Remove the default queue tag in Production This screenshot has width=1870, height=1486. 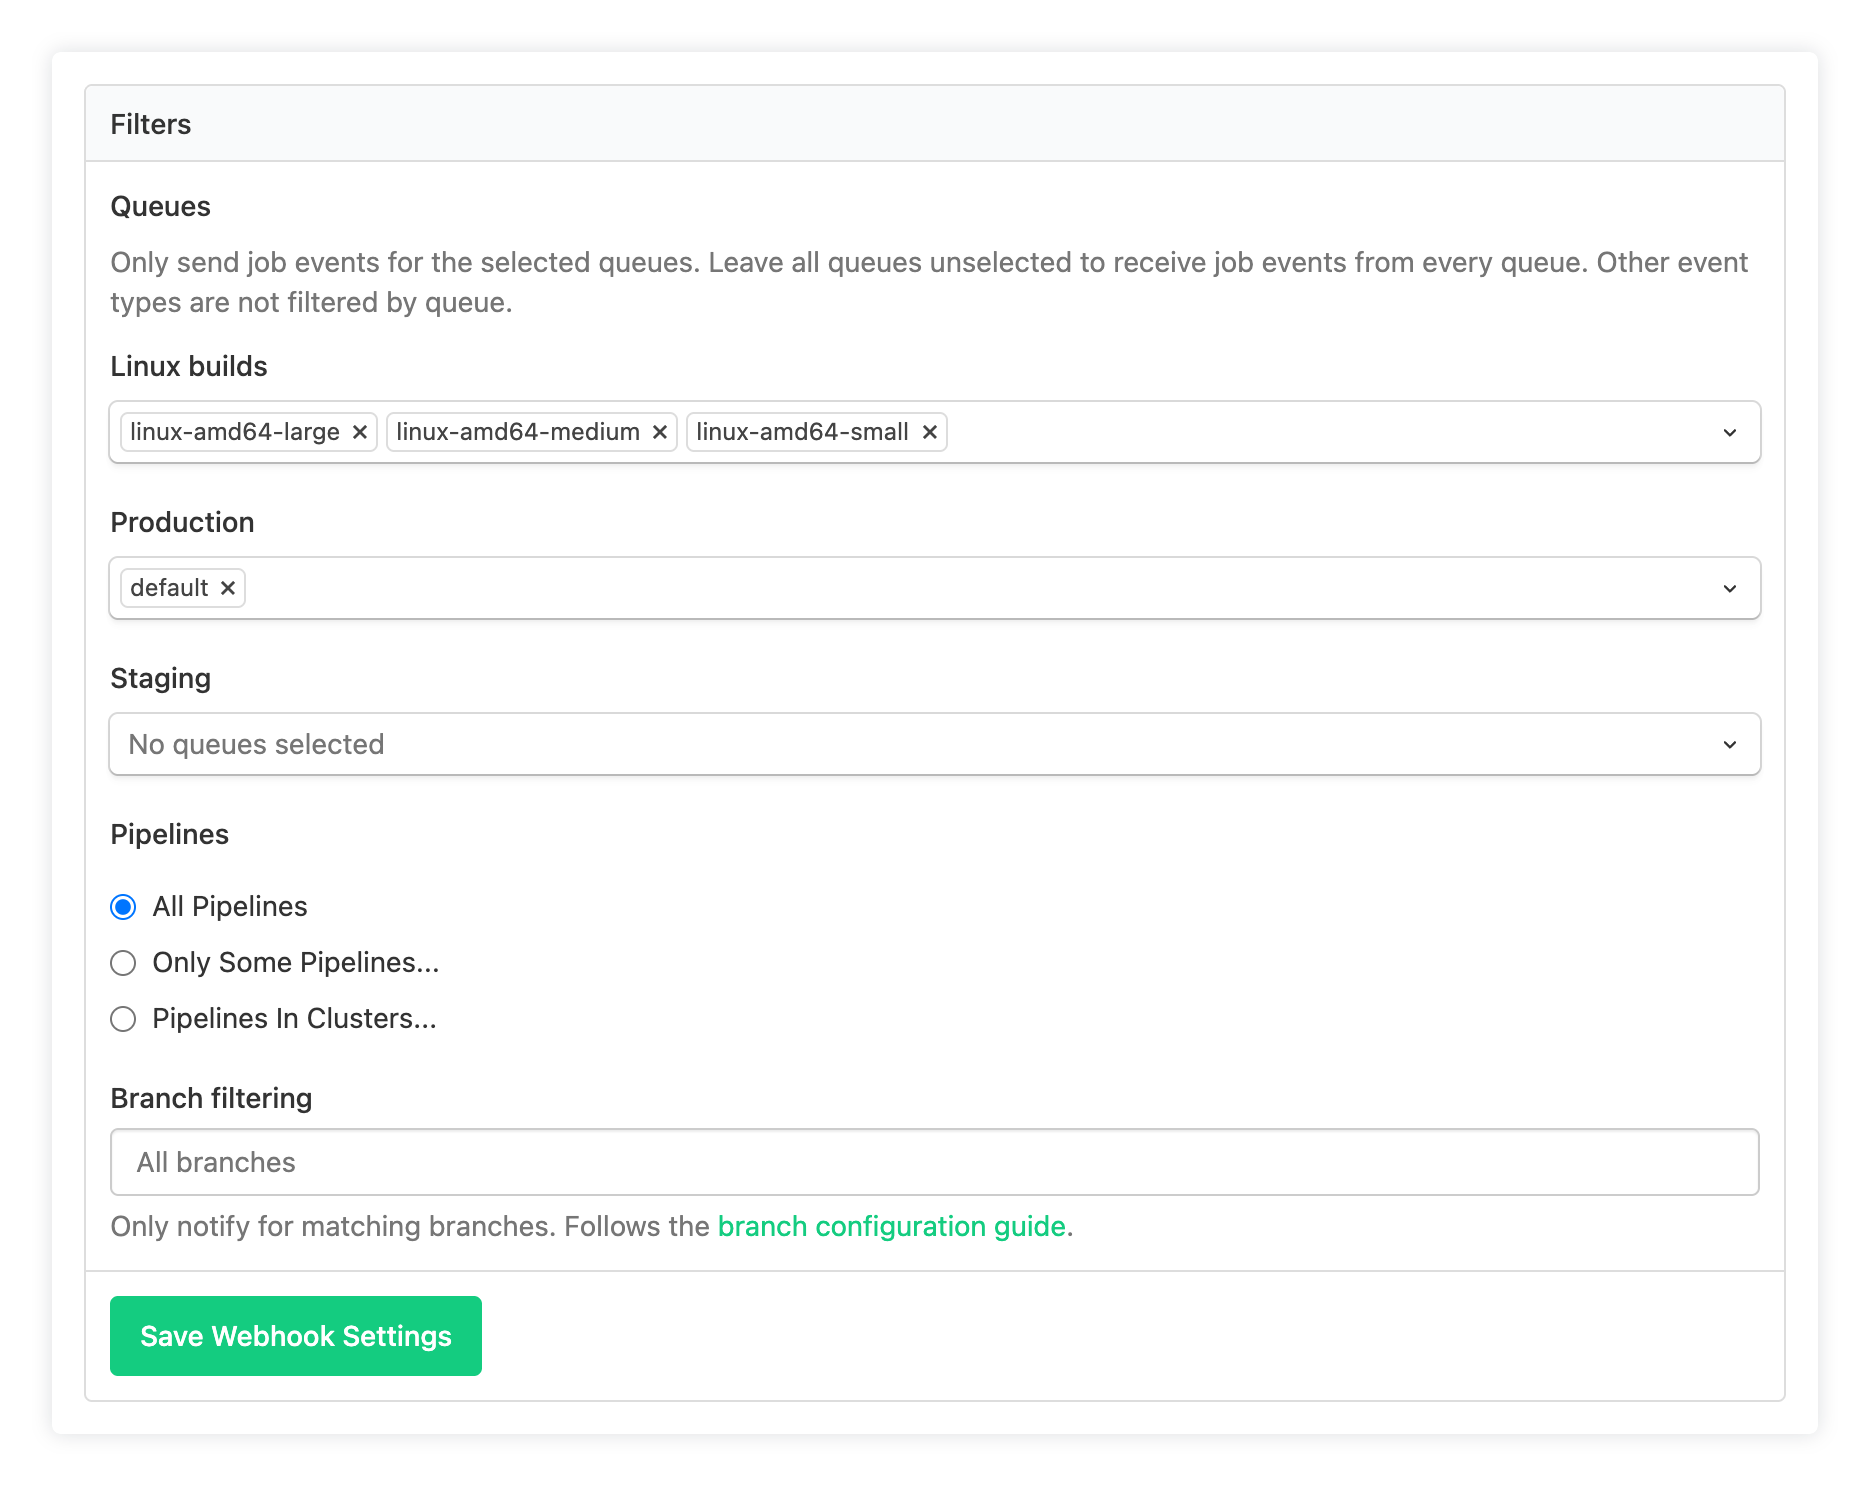228,588
